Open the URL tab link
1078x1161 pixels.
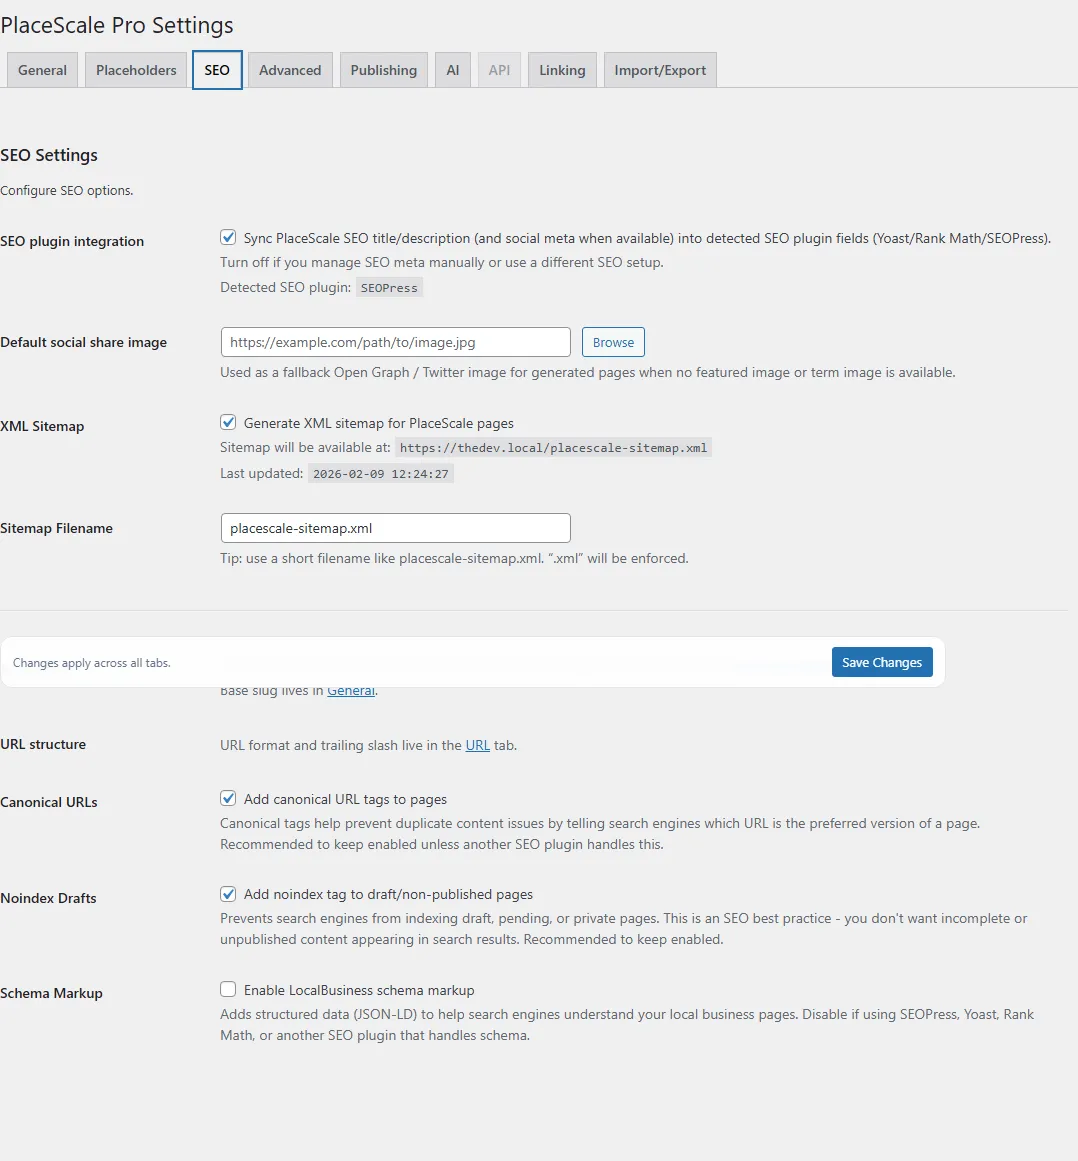point(477,744)
